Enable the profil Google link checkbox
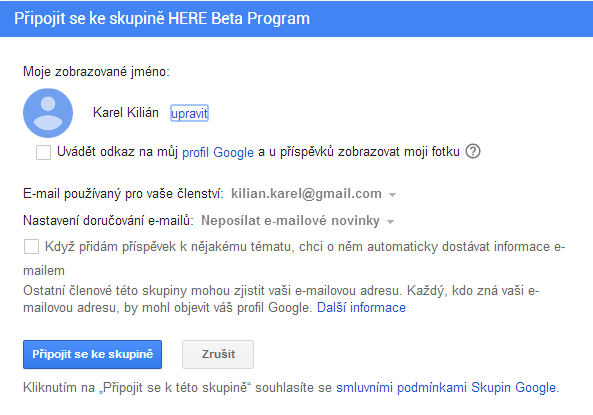Screen dimensions: 593x415 coord(43,152)
